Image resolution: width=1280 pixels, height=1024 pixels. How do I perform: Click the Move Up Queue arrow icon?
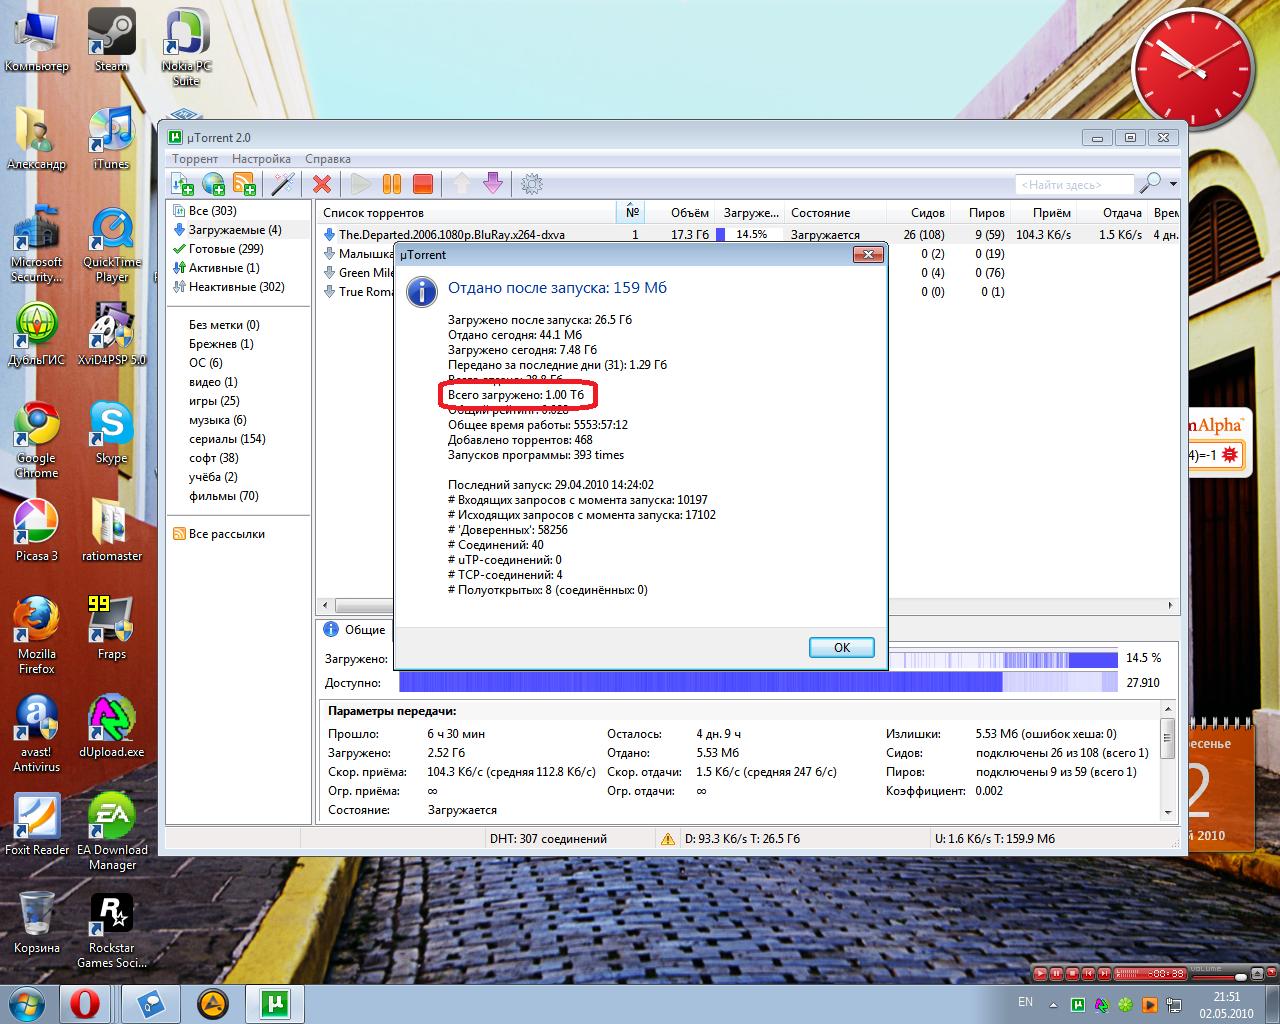pyautogui.click(x=461, y=183)
